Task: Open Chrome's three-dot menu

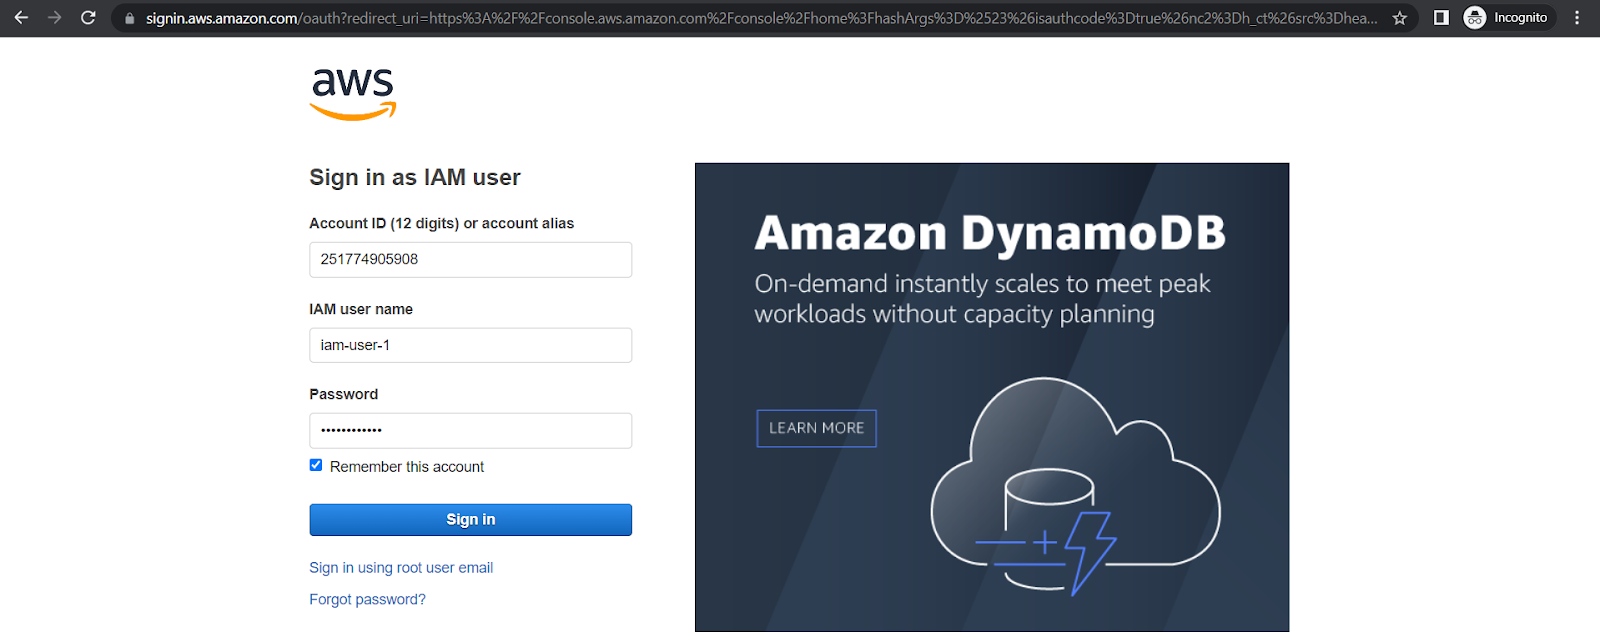Action: (x=1577, y=18)
